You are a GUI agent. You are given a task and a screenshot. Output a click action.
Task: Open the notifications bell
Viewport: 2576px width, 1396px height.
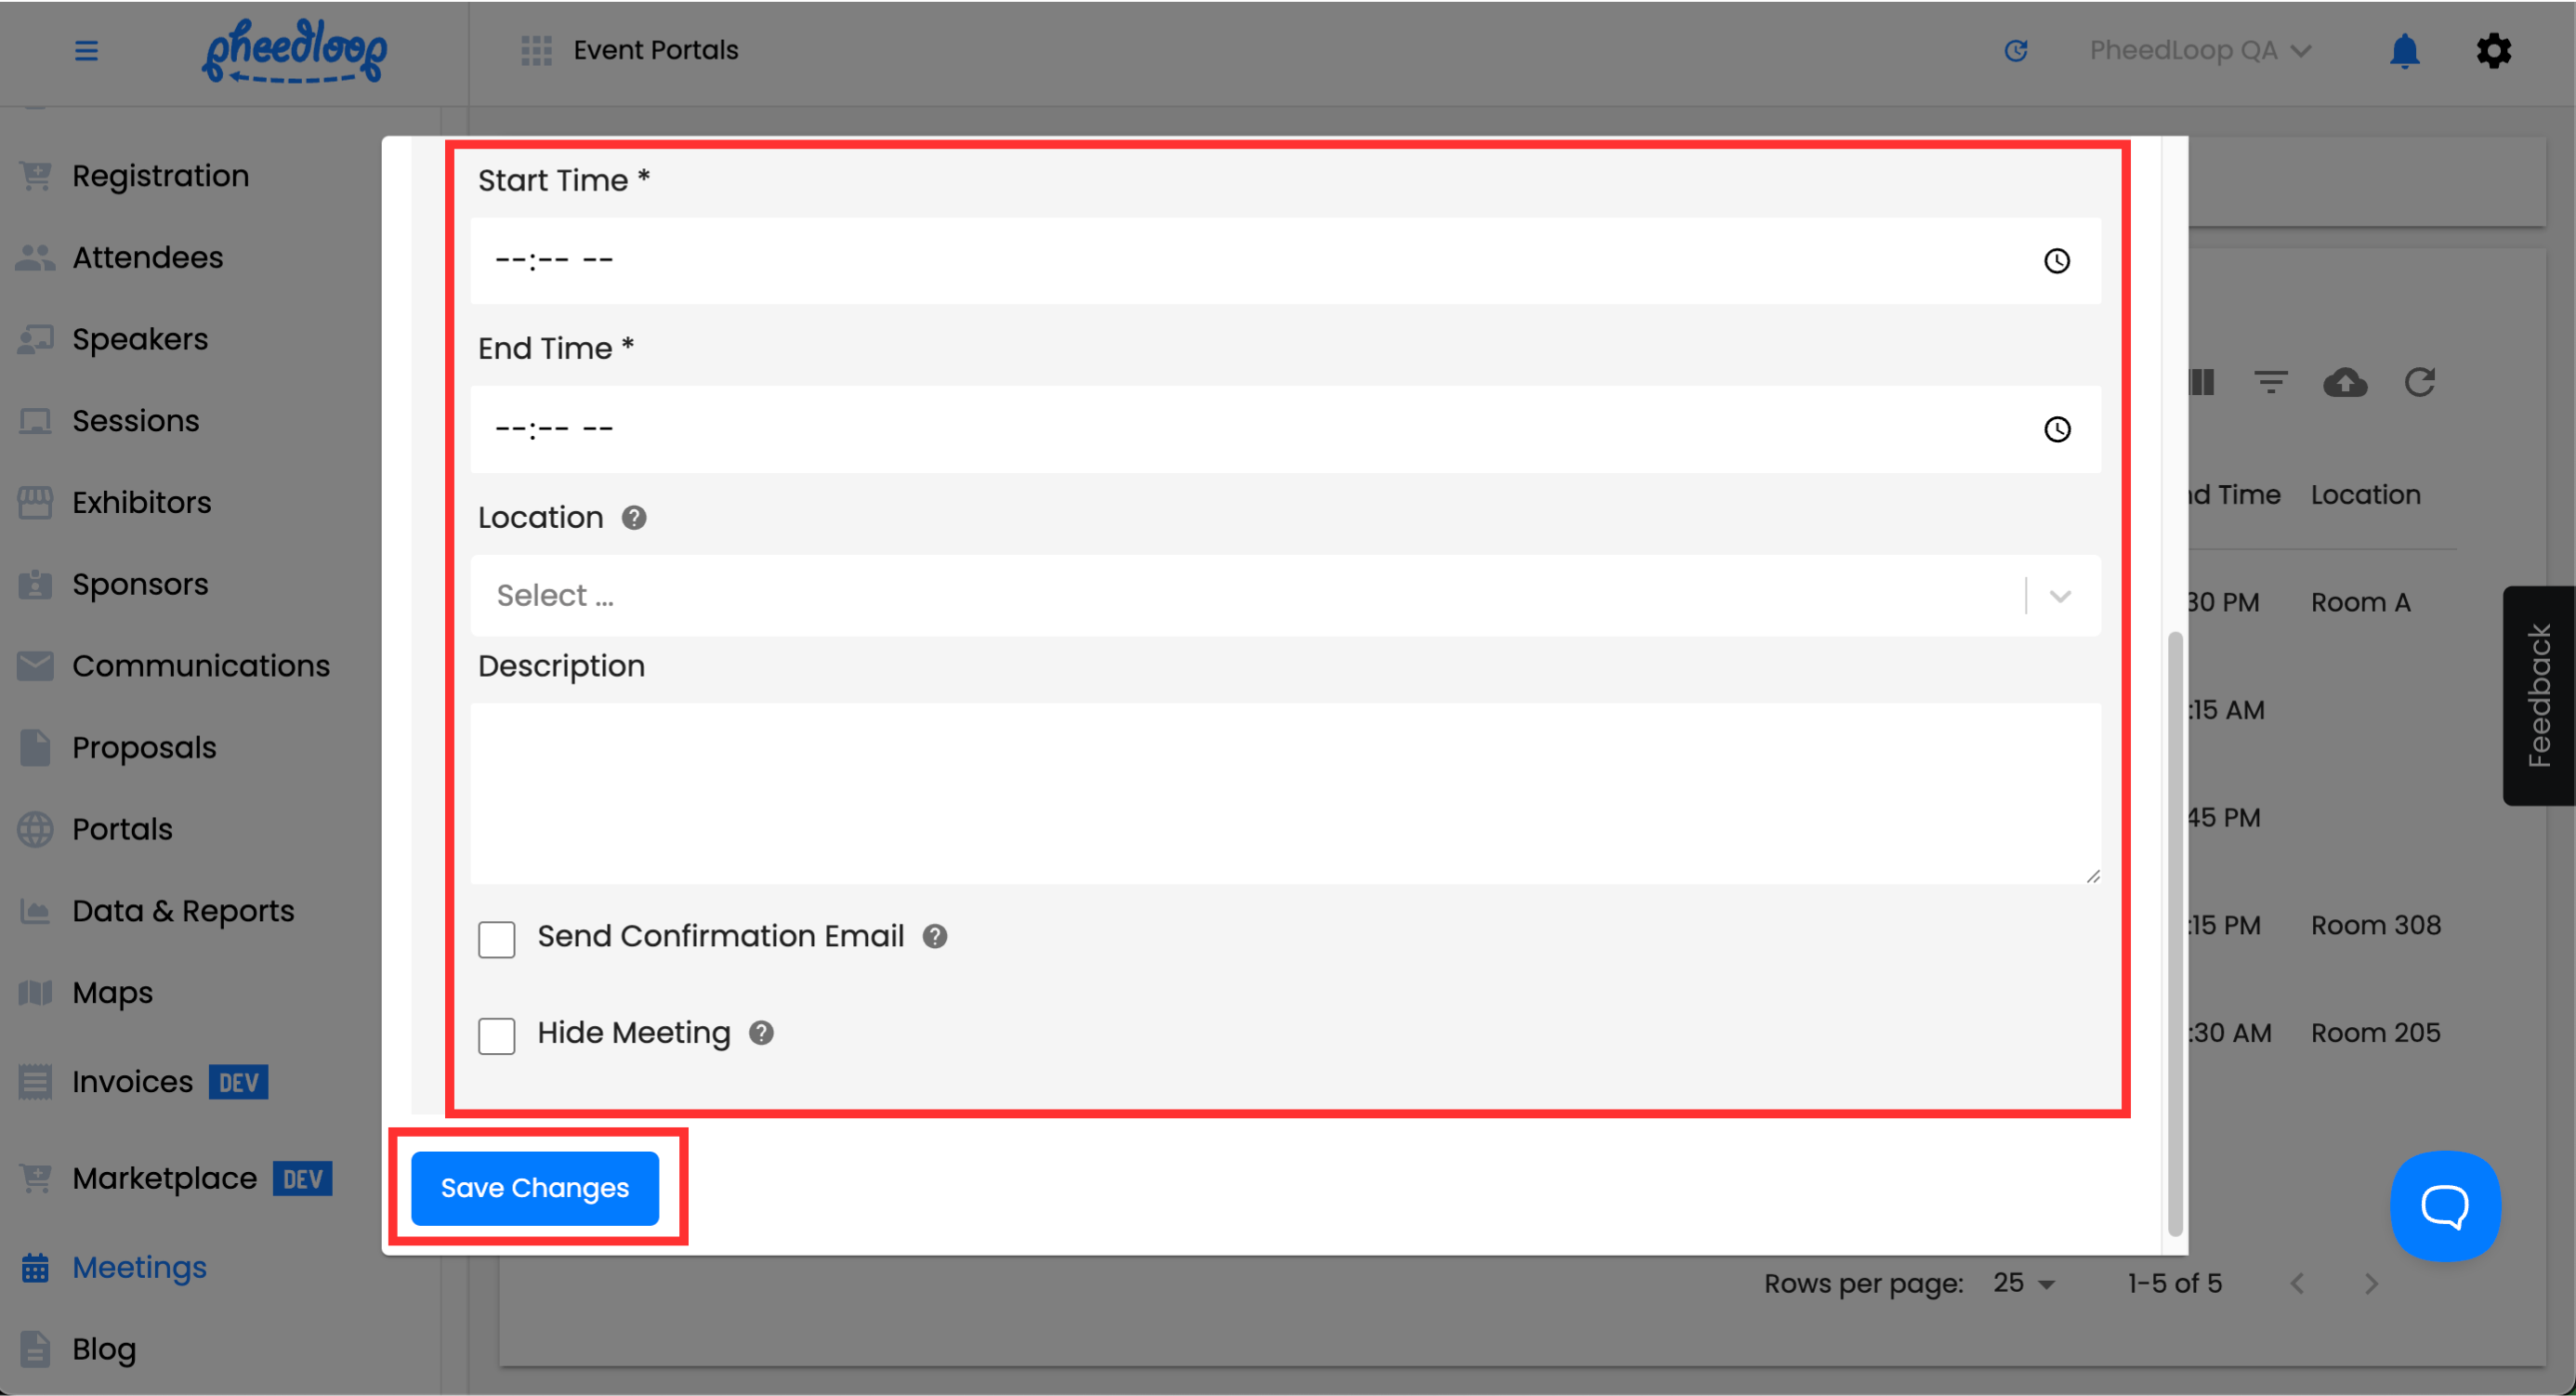tap(2404, 50)
